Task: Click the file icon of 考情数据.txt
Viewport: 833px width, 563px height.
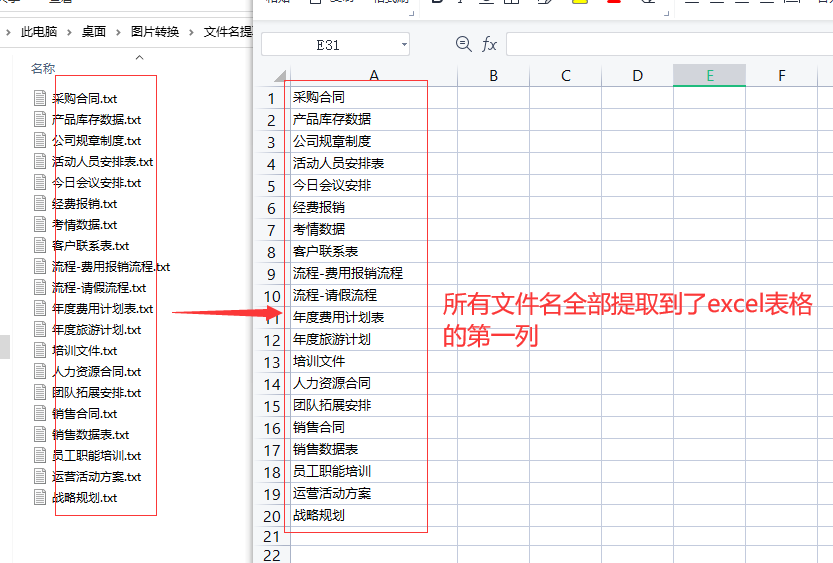Action: [x=40, y=224]
